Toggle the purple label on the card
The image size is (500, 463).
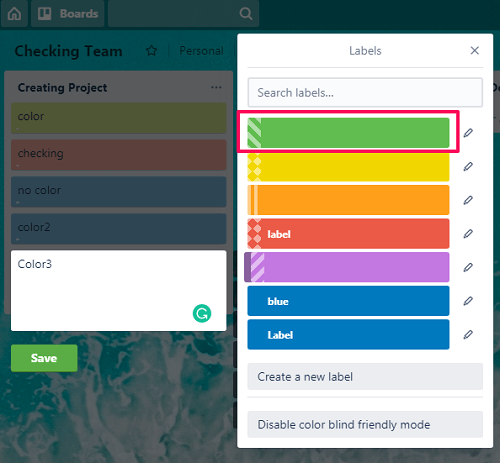pyautogui.click(x=347, y=267)
